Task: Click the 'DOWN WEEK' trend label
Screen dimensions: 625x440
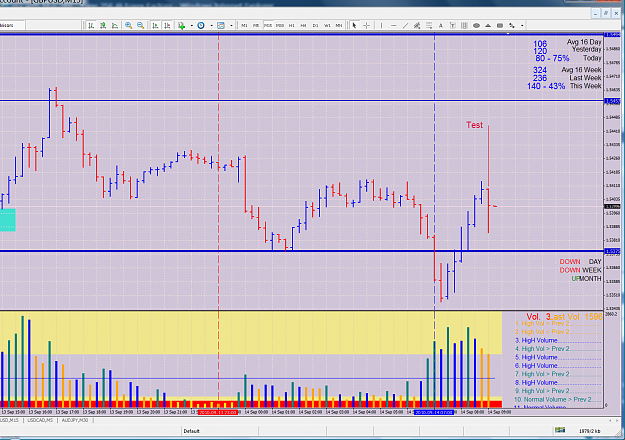Action: point(580,270)
